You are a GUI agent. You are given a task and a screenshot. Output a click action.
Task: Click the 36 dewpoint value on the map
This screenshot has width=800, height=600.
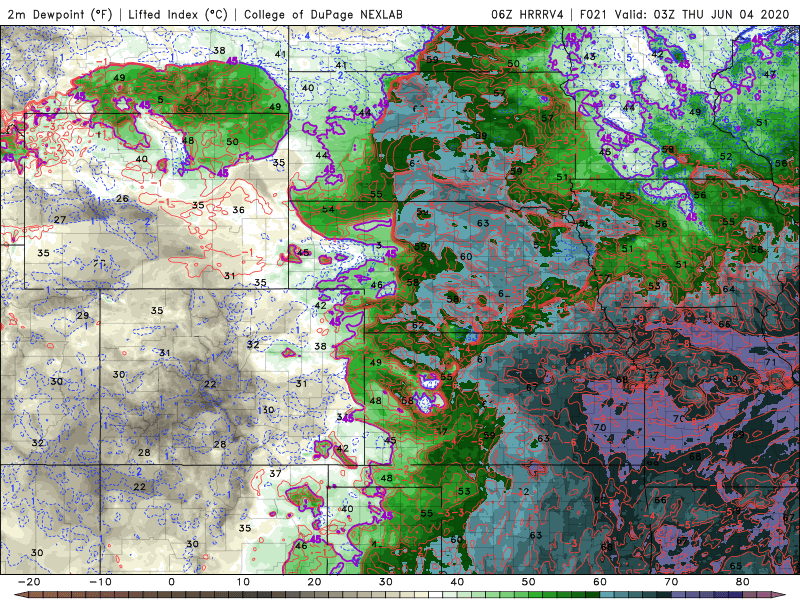coord(238,210)
